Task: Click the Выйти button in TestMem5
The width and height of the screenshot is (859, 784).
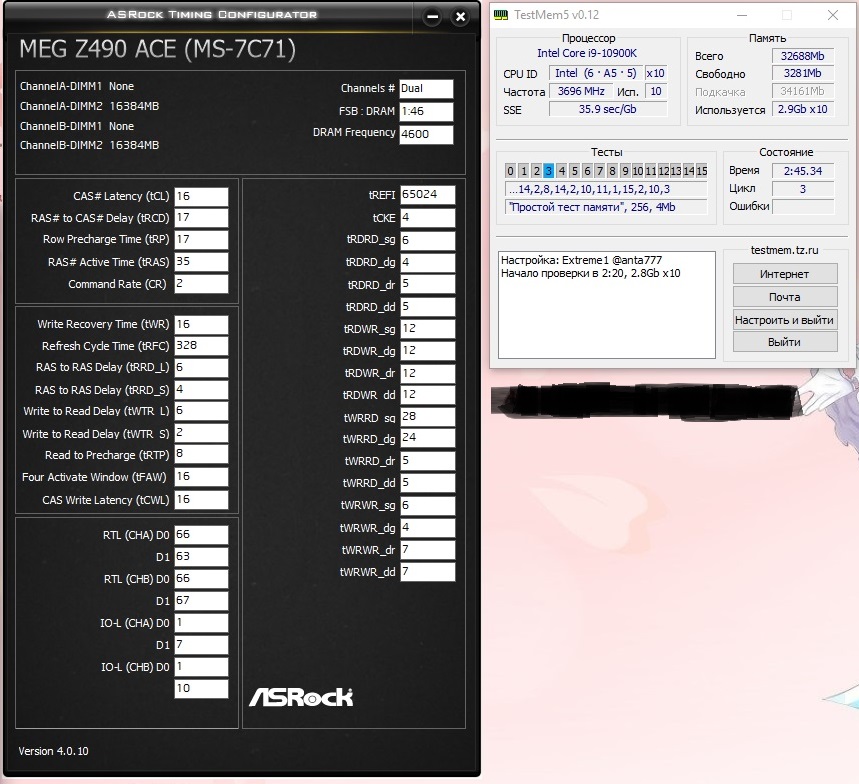Action: point(784,342)
